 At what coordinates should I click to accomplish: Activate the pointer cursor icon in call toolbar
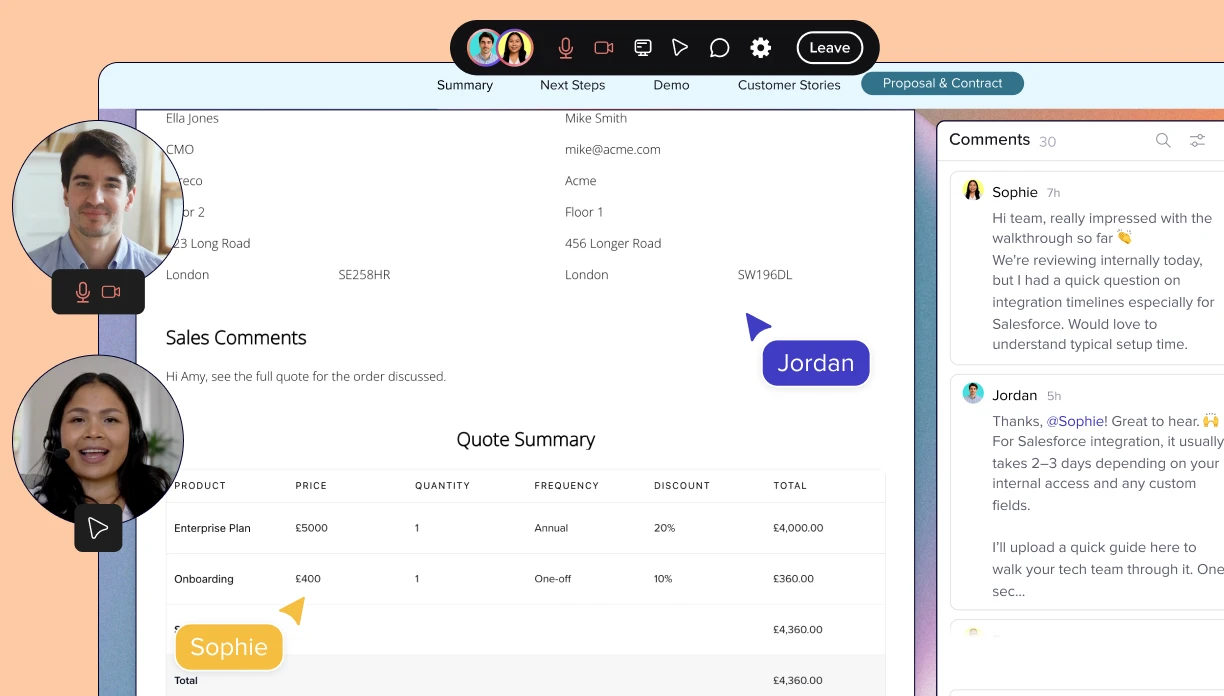pos(680,47)
